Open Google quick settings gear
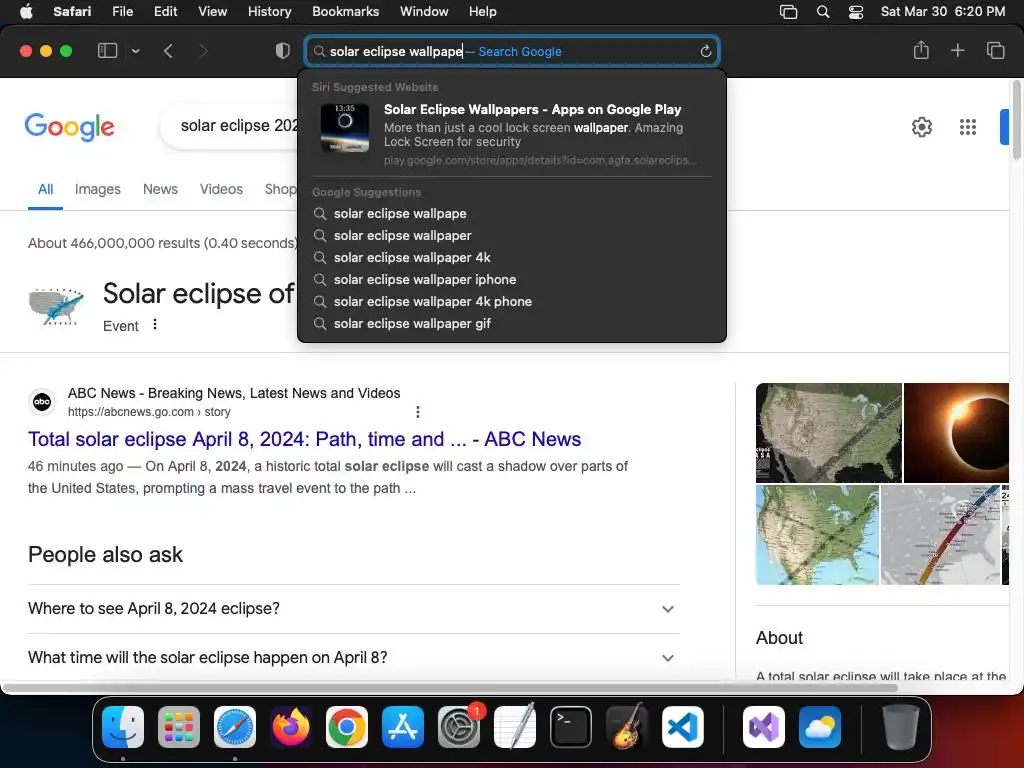The image size is (1024, 768). [x=921, y=127]
